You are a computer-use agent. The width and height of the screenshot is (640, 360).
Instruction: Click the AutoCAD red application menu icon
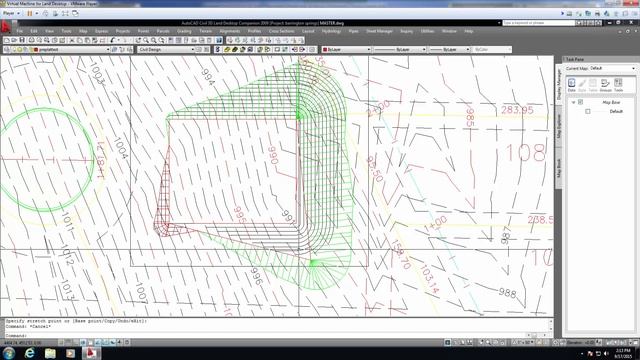click(6, 27)
